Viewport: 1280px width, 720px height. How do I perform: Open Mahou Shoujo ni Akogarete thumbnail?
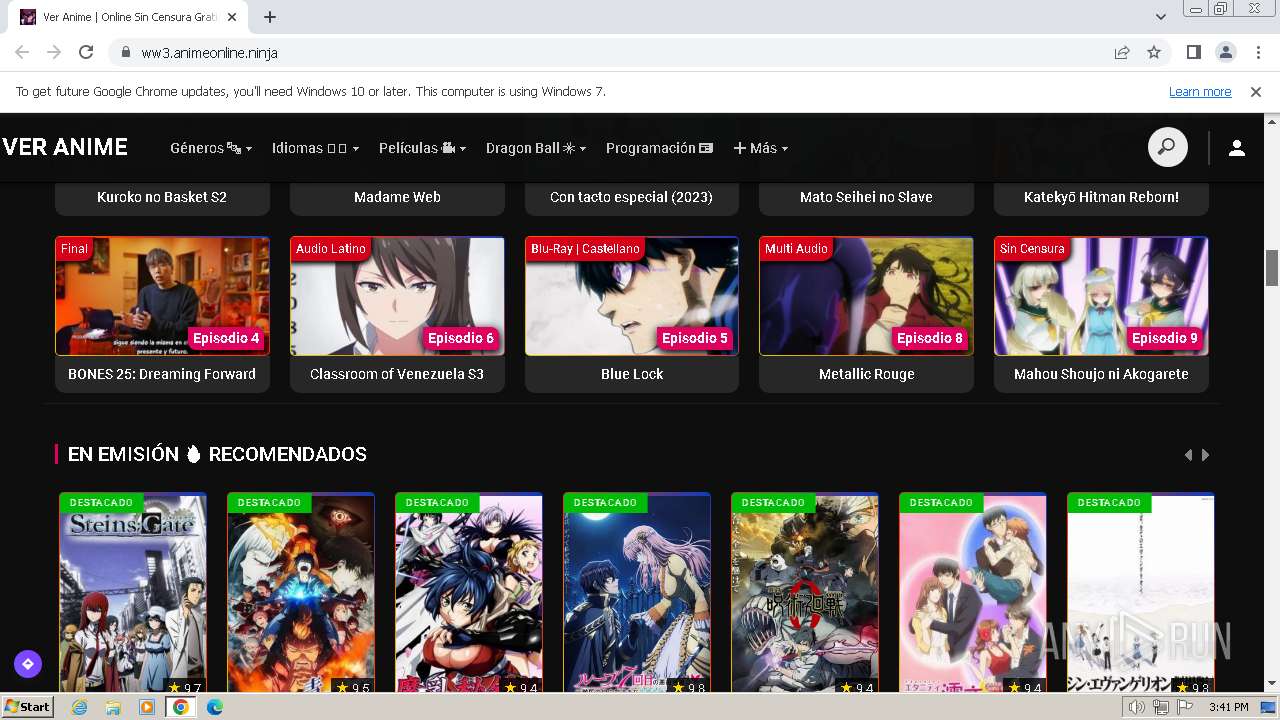1101,296
